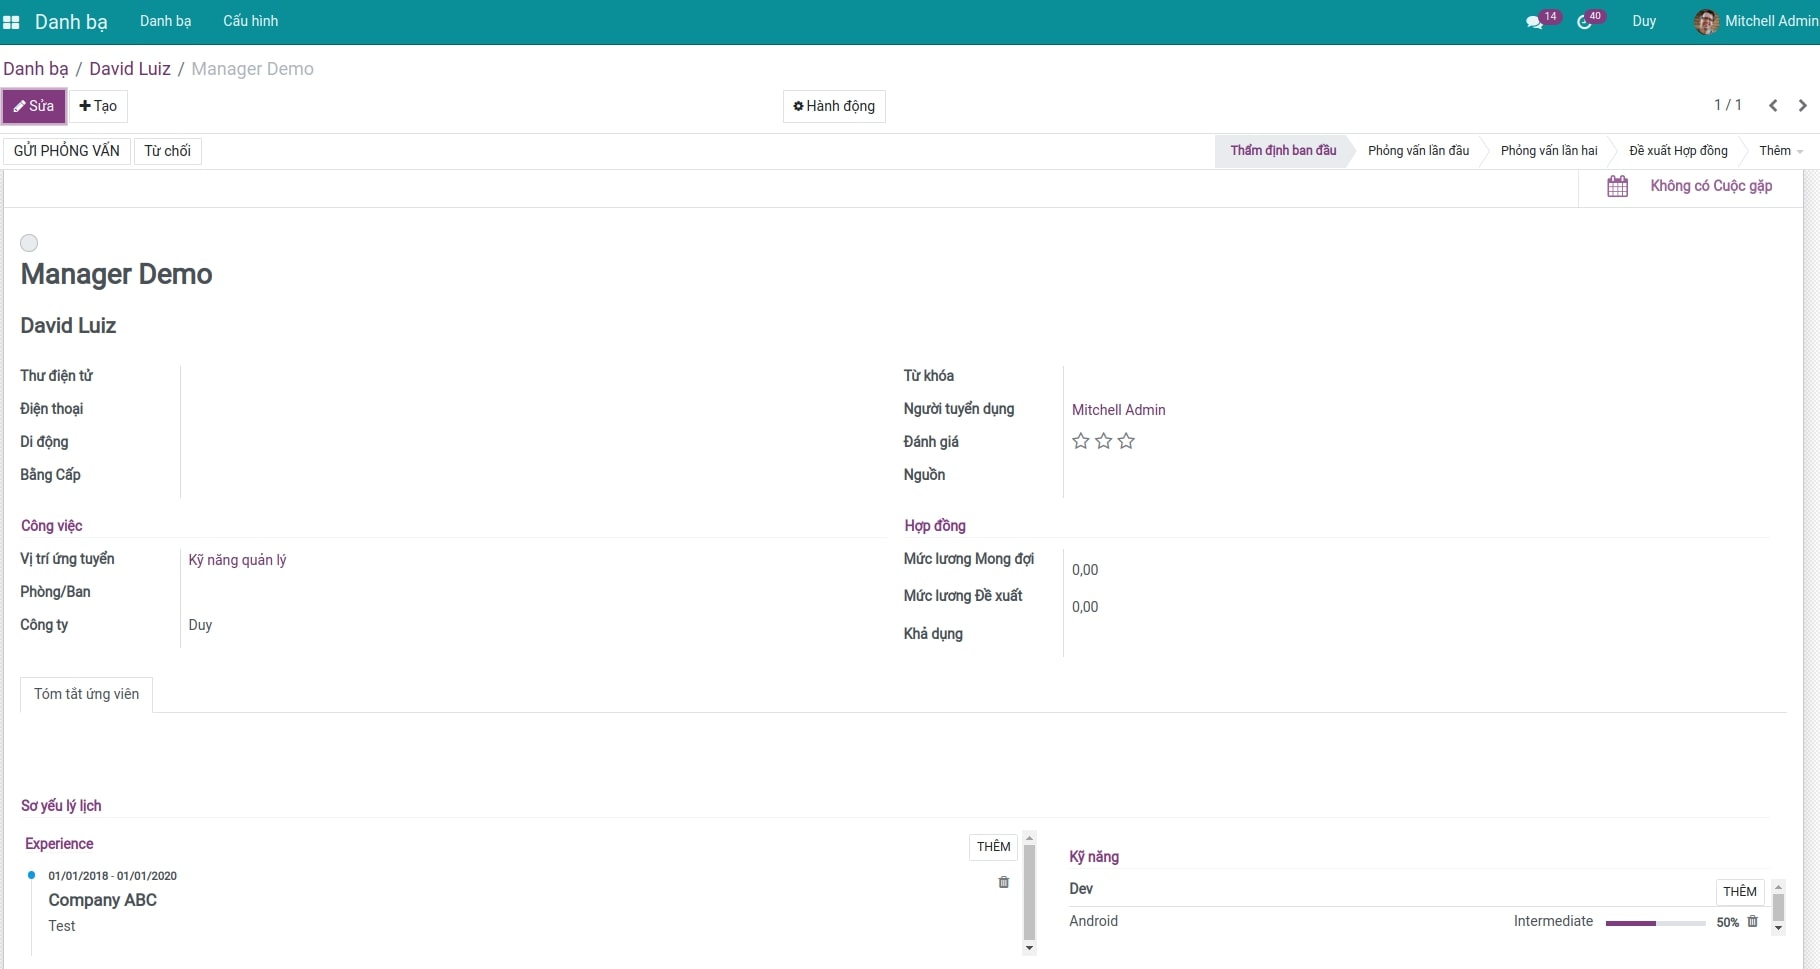Image resolution: width=1820 pixels, height=969 pixels.
Task: Delete the Company ABC experience entry
Action: click(x=1003, y=882)
